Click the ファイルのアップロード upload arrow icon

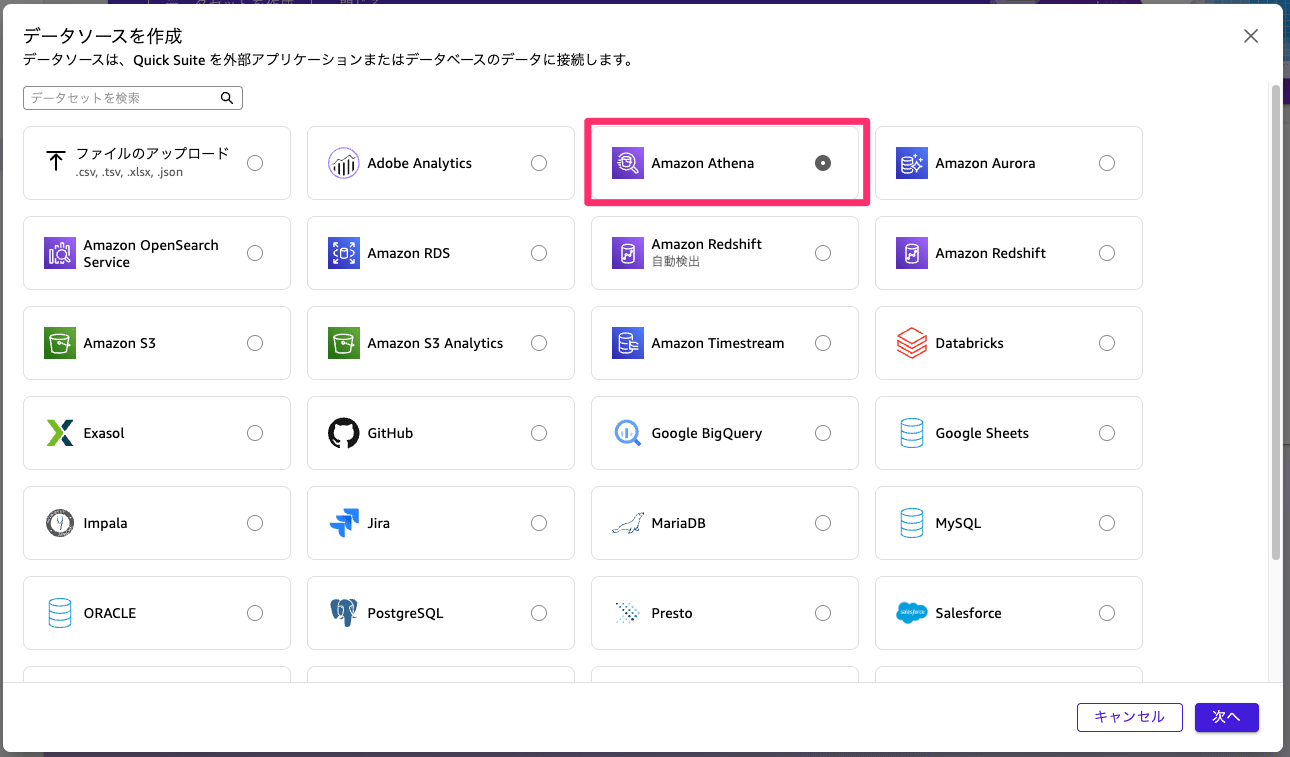tap(56, 162)
